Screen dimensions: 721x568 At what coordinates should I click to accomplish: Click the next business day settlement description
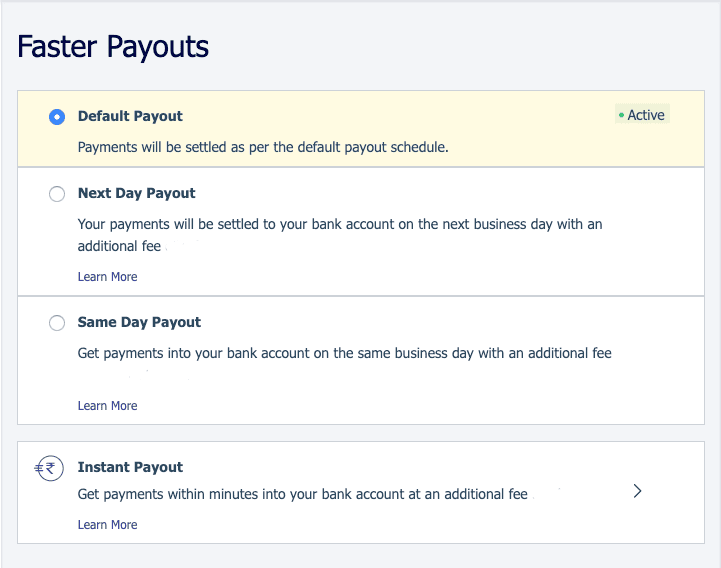coord(340,235)
